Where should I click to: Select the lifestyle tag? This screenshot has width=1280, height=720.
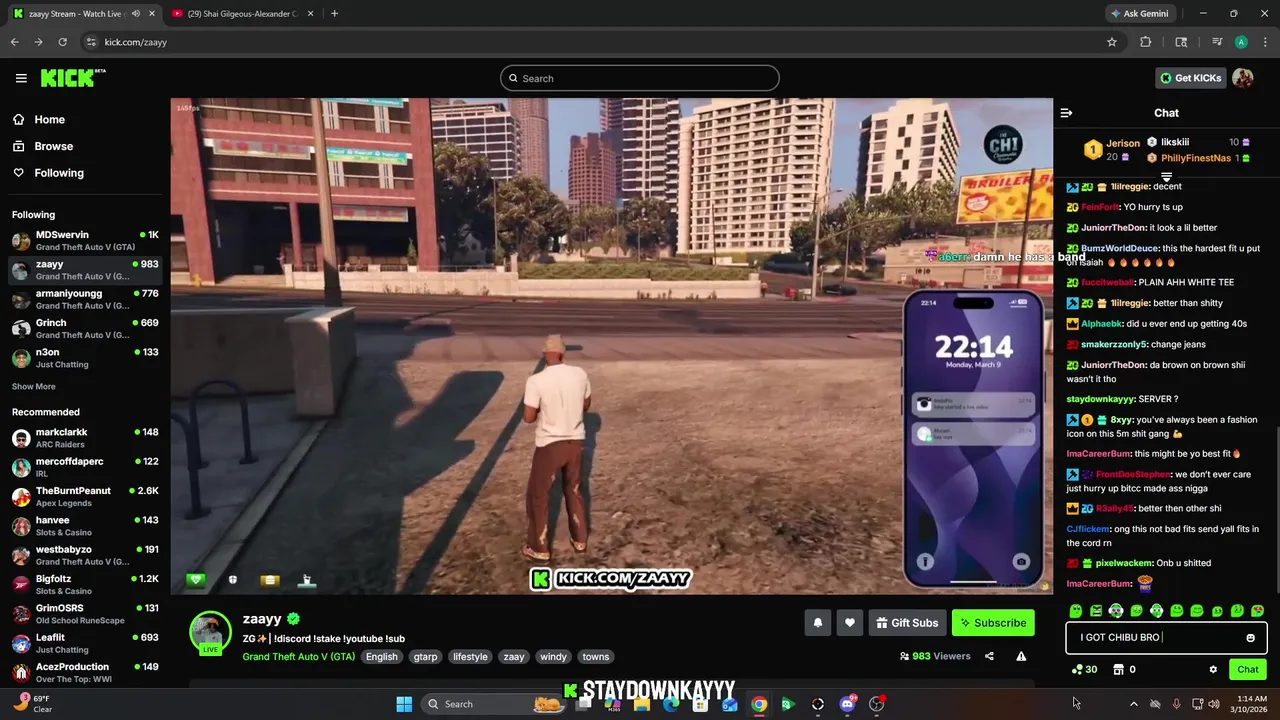(x=470, y=657)
